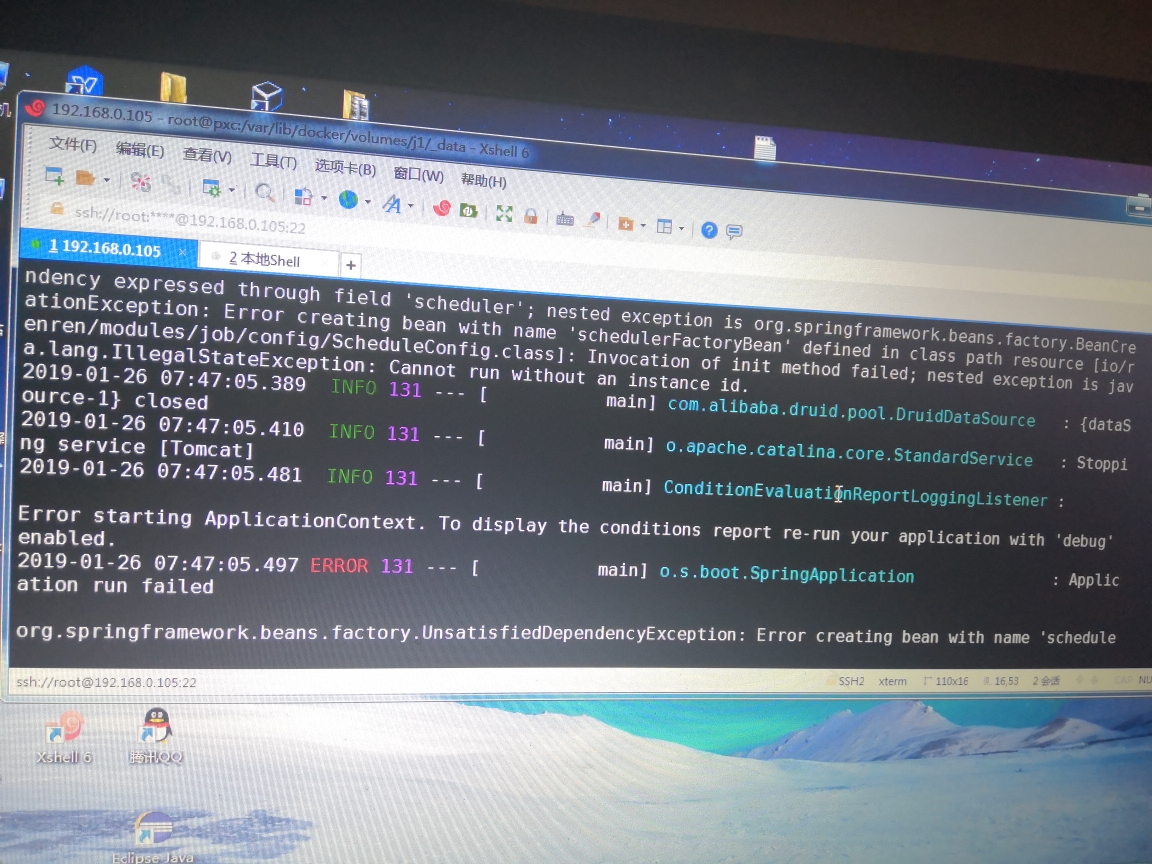Select the Eclipse Java desktop shortcut
This screenshot has width=1152, height=864.
(153, 838)
